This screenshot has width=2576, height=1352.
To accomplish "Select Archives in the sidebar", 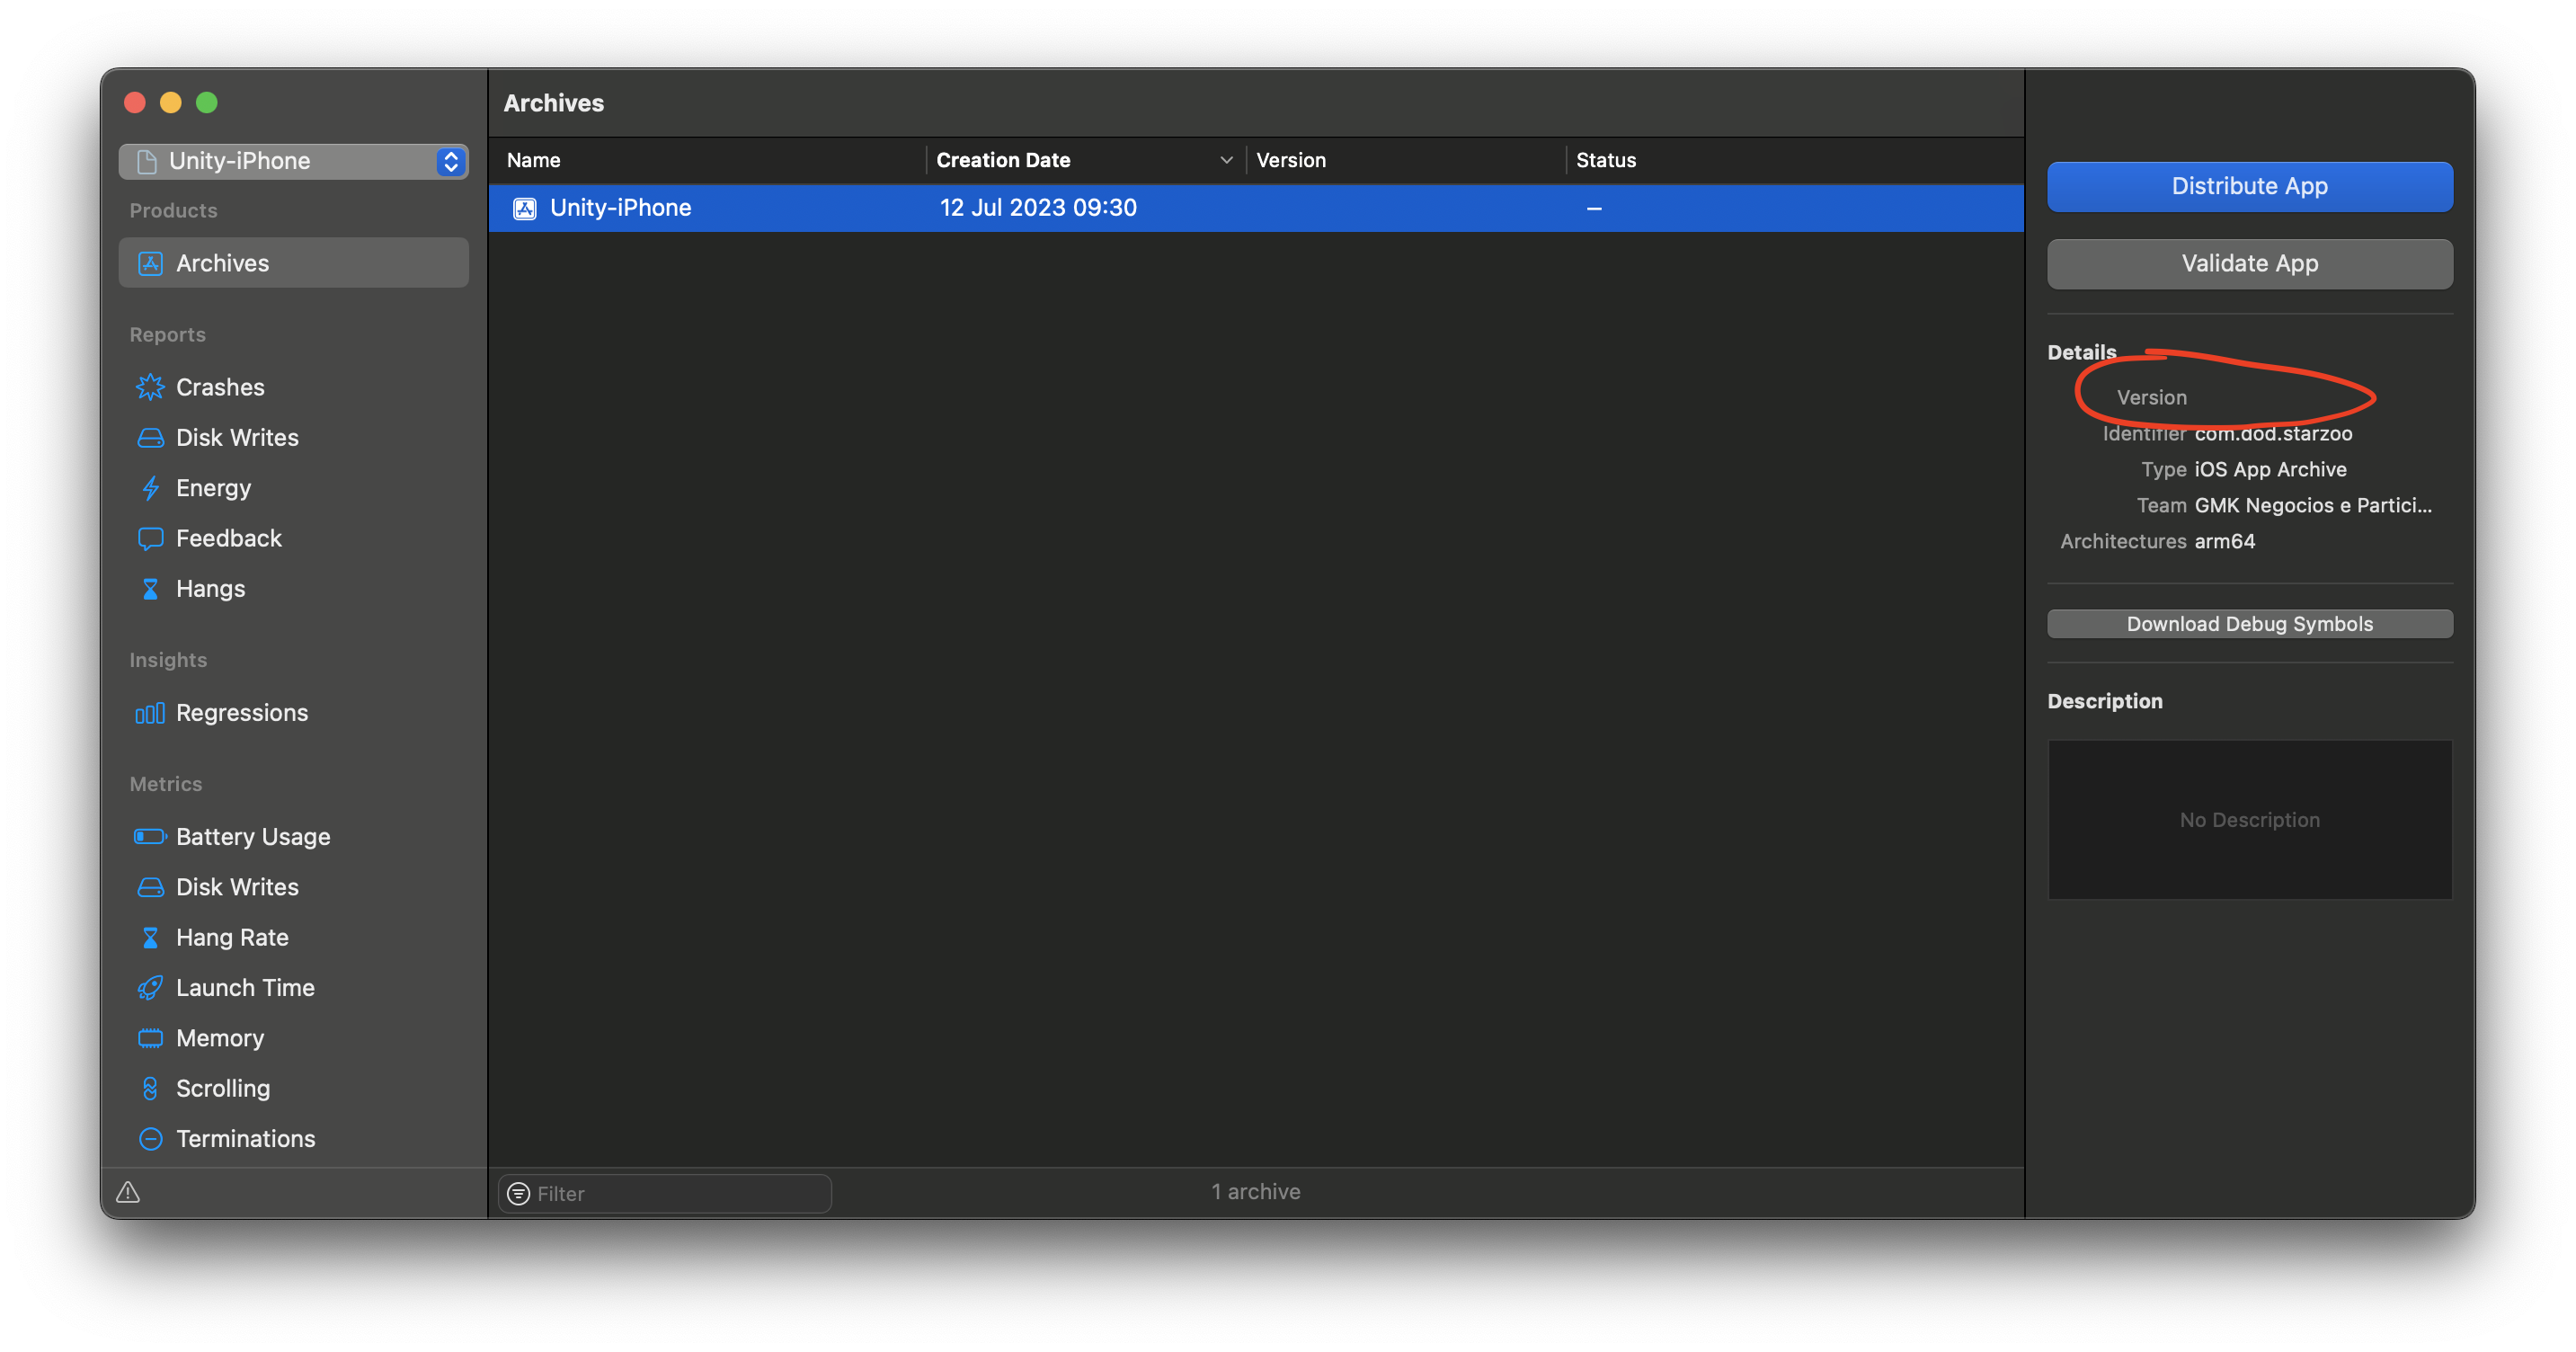I will click(293, 263).
